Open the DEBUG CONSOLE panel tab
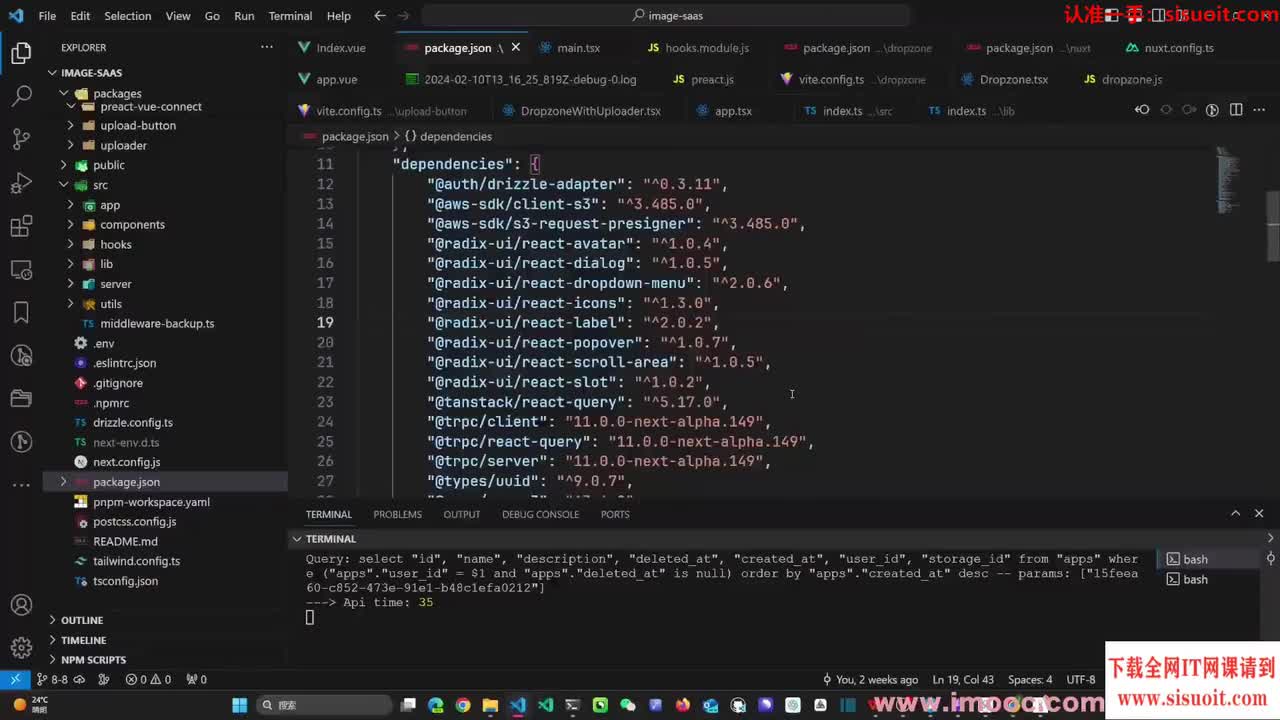Screen dimensions: 1280x720 pos(540,514)
